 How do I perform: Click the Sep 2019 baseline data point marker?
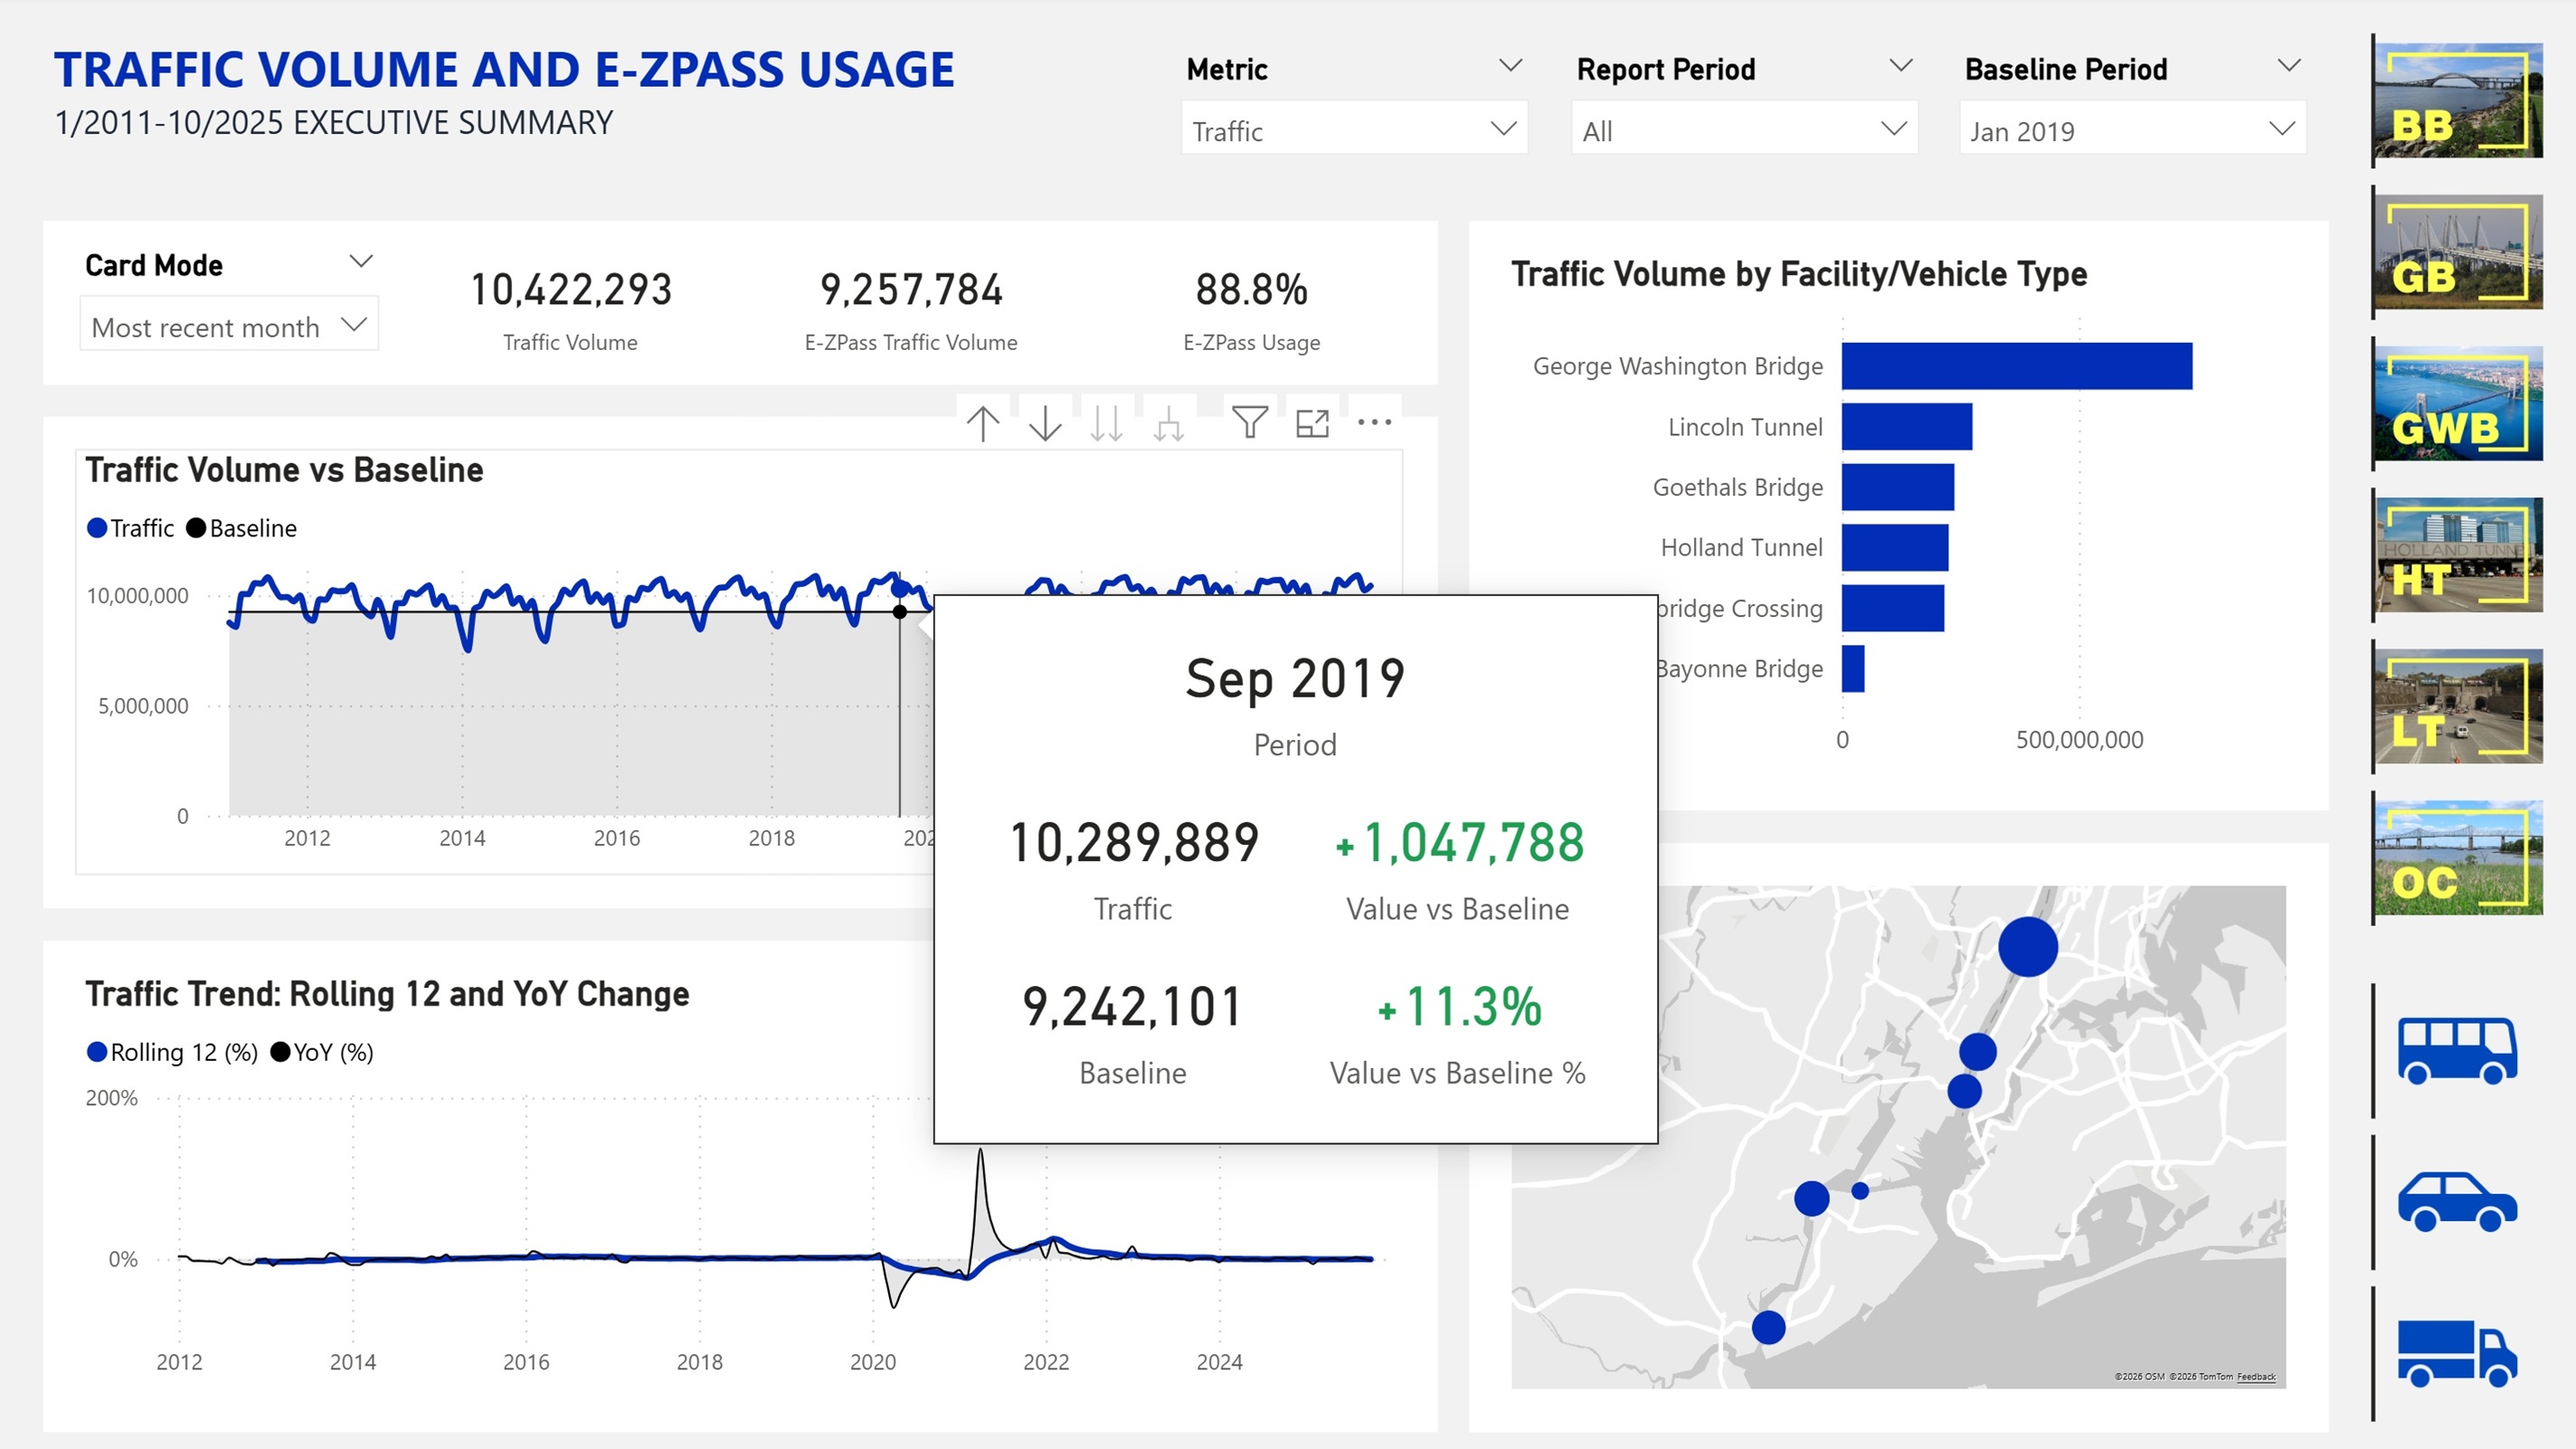point(900,611)
